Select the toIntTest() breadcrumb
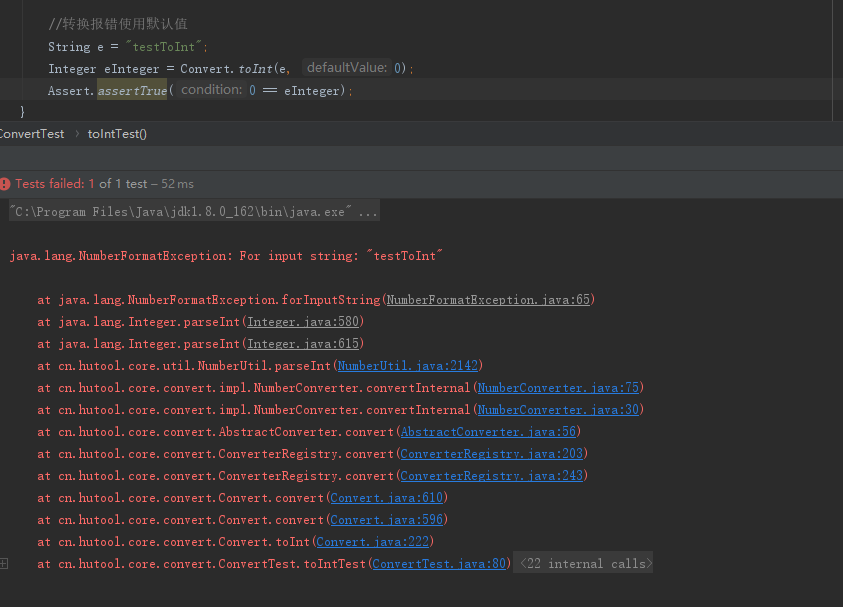843x607 pixels. [x=117, y=134]
